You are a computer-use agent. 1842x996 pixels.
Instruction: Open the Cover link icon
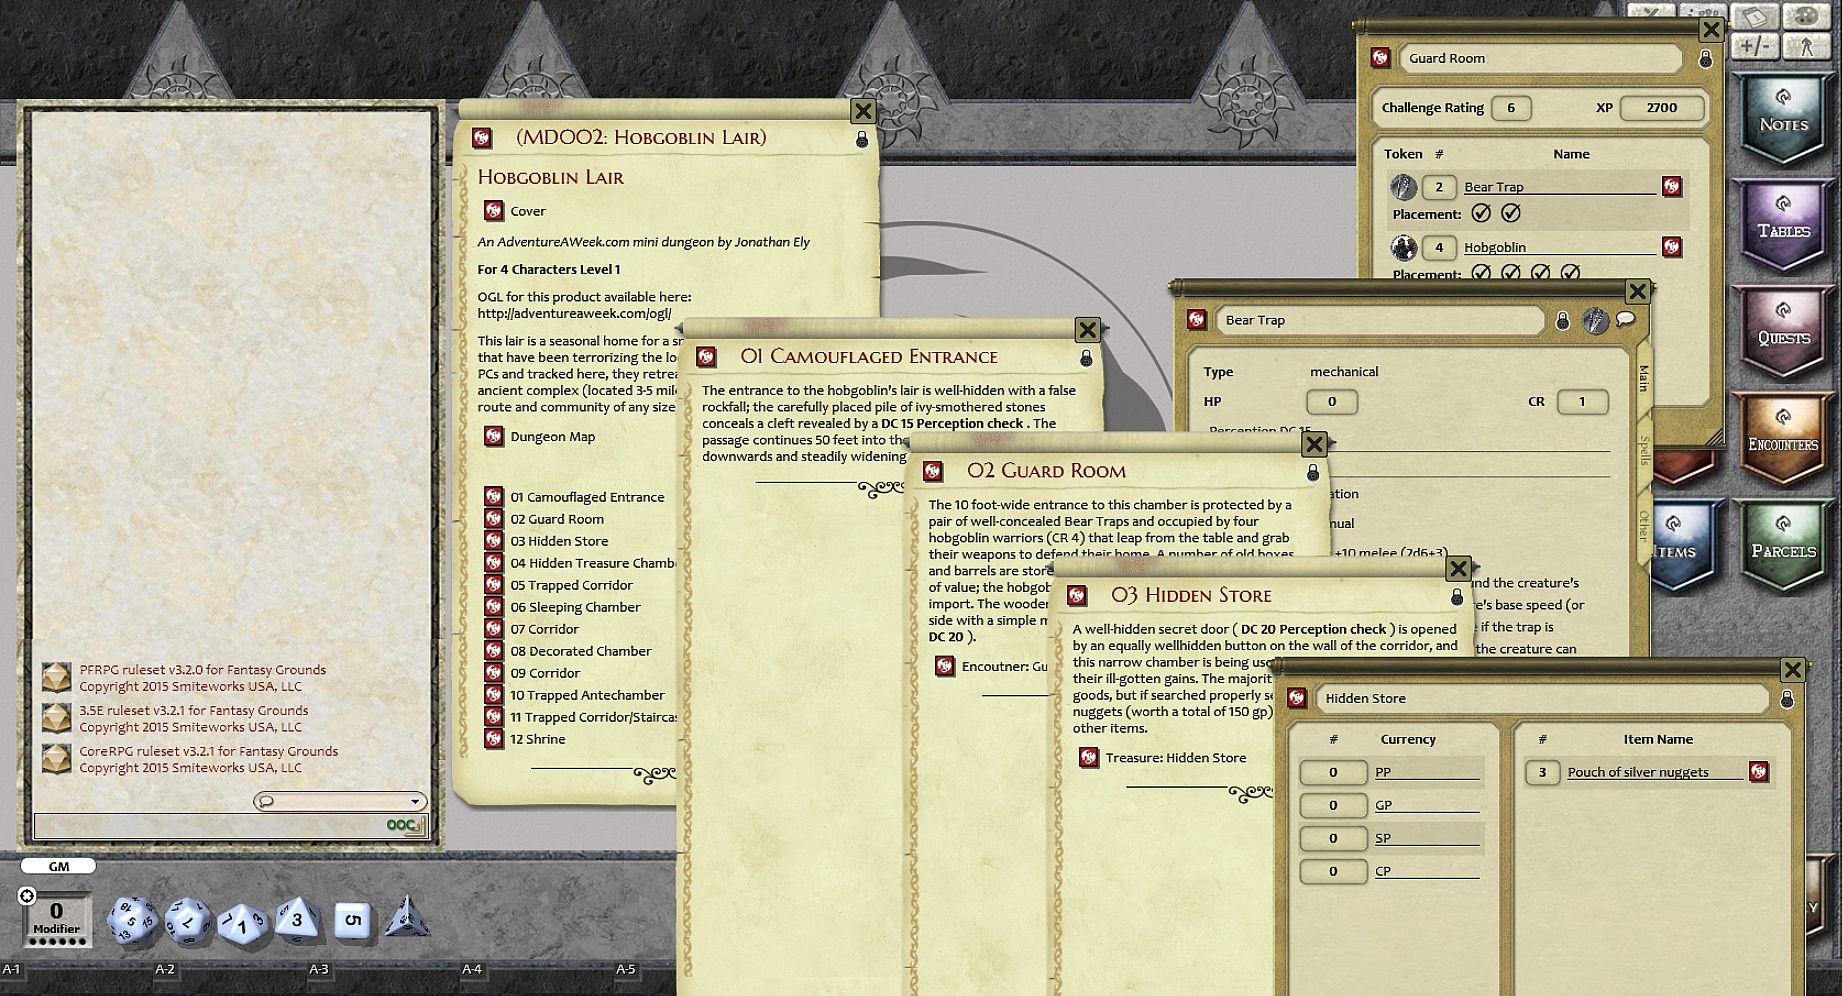point(493,211)
